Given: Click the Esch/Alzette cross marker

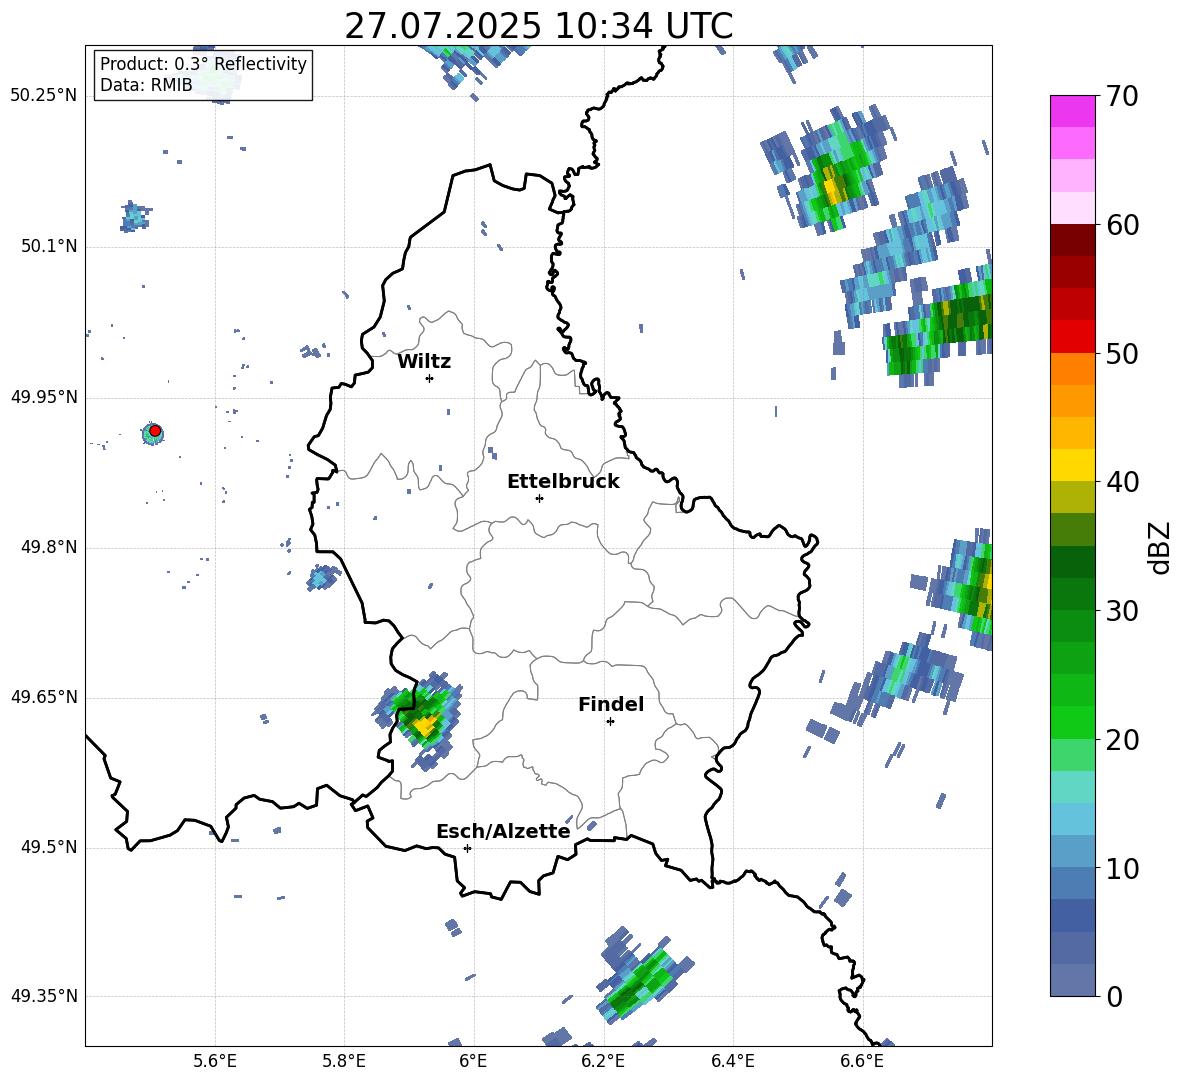Looking at the screenshot, I should tap(467, 848).
